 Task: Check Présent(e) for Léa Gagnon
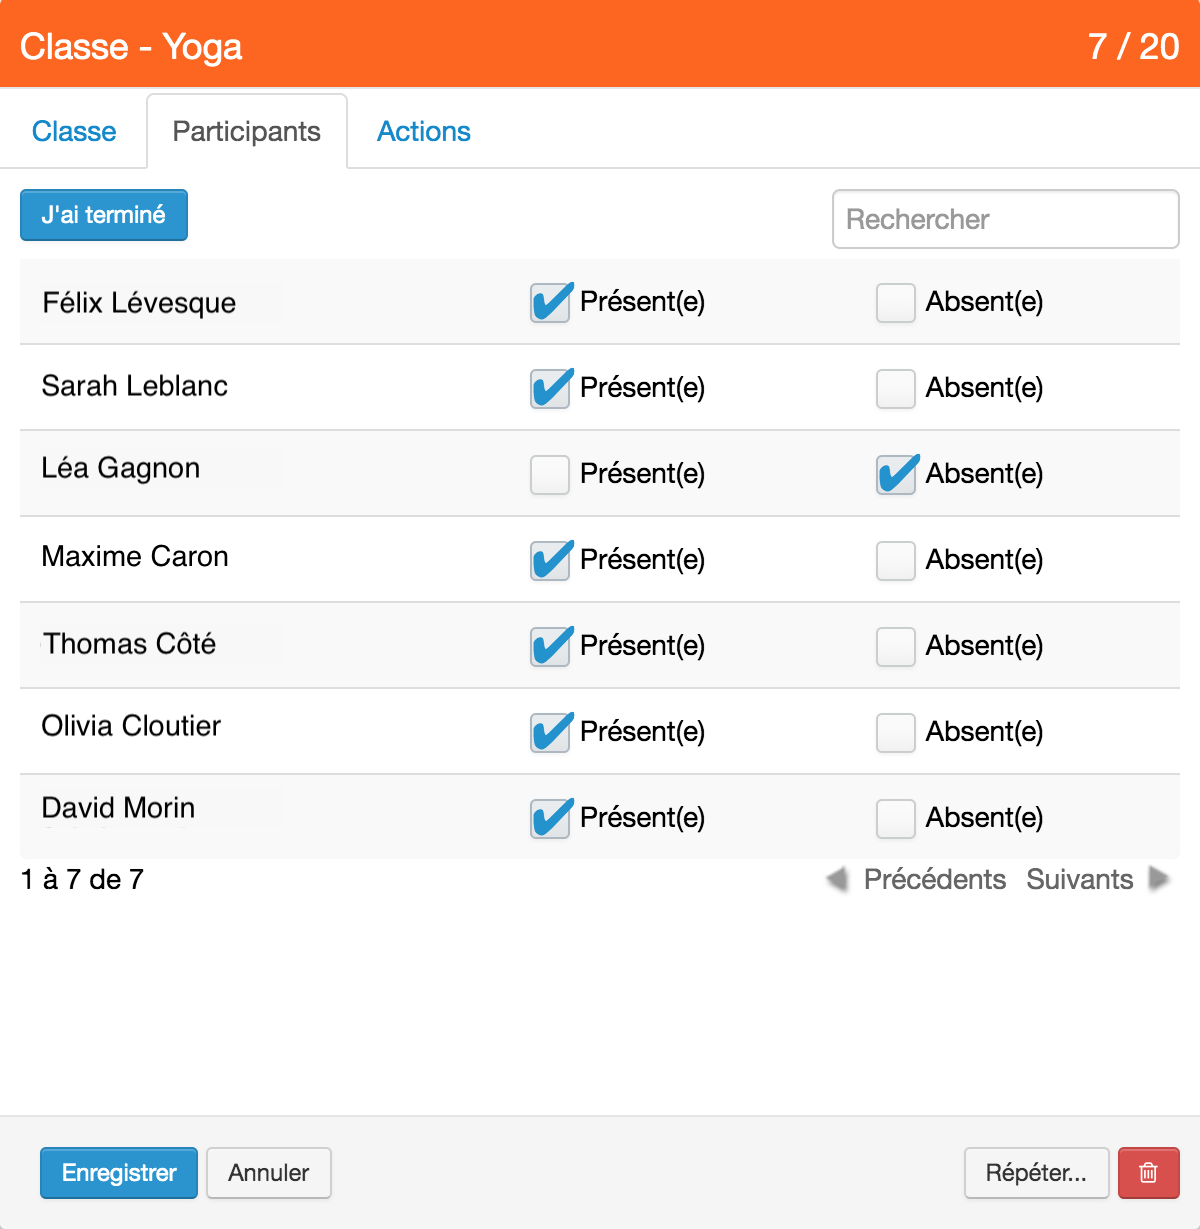(550, 475)
